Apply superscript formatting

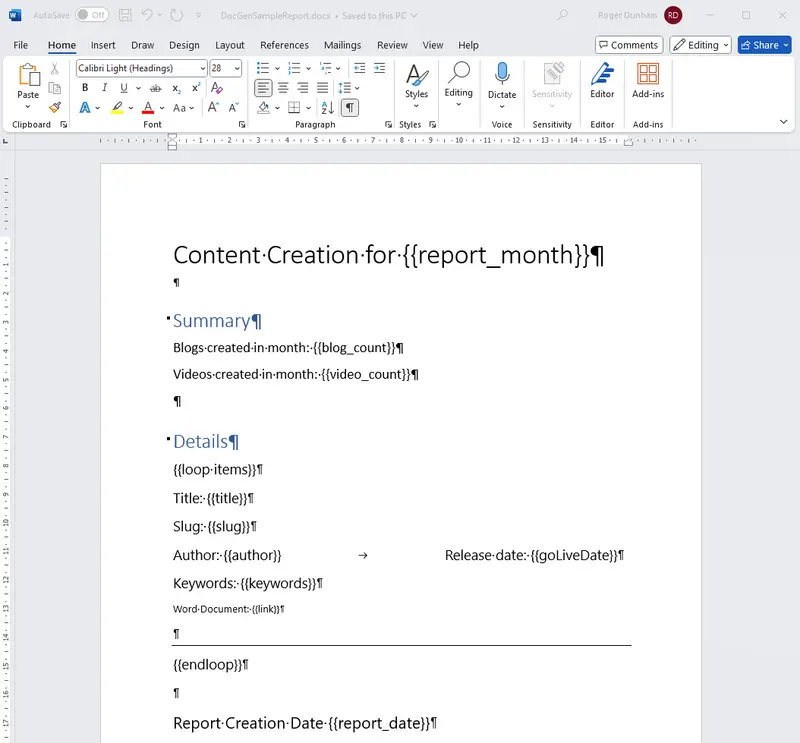pos(195,88)
